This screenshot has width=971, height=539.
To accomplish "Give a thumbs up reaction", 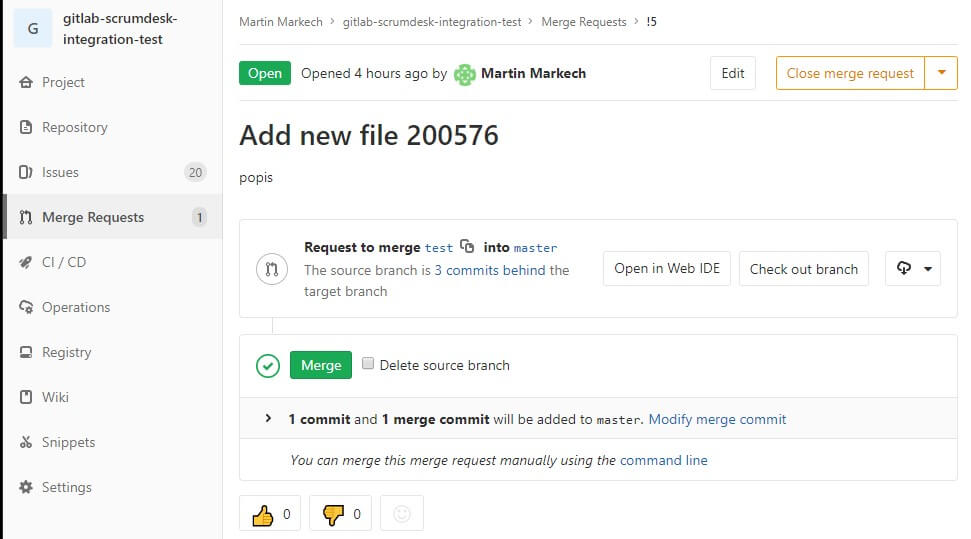I will click(x=270, y=514).
